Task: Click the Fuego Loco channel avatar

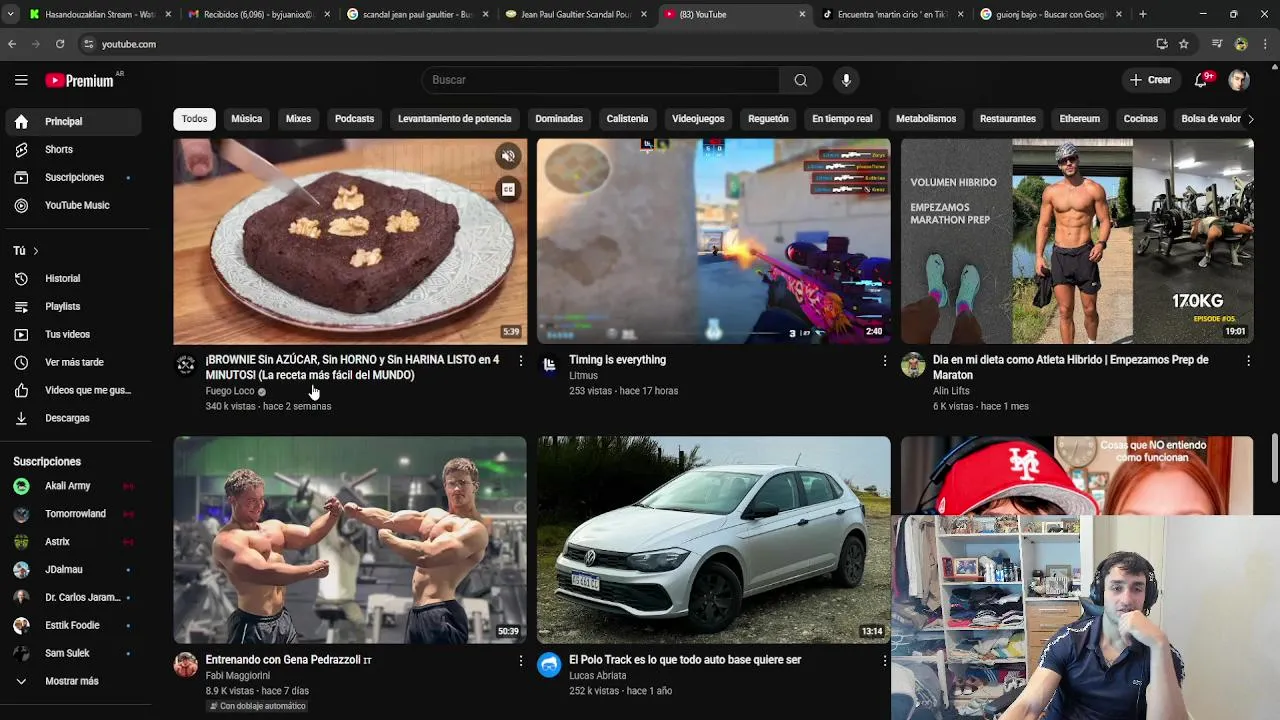Action: (186, 365)
